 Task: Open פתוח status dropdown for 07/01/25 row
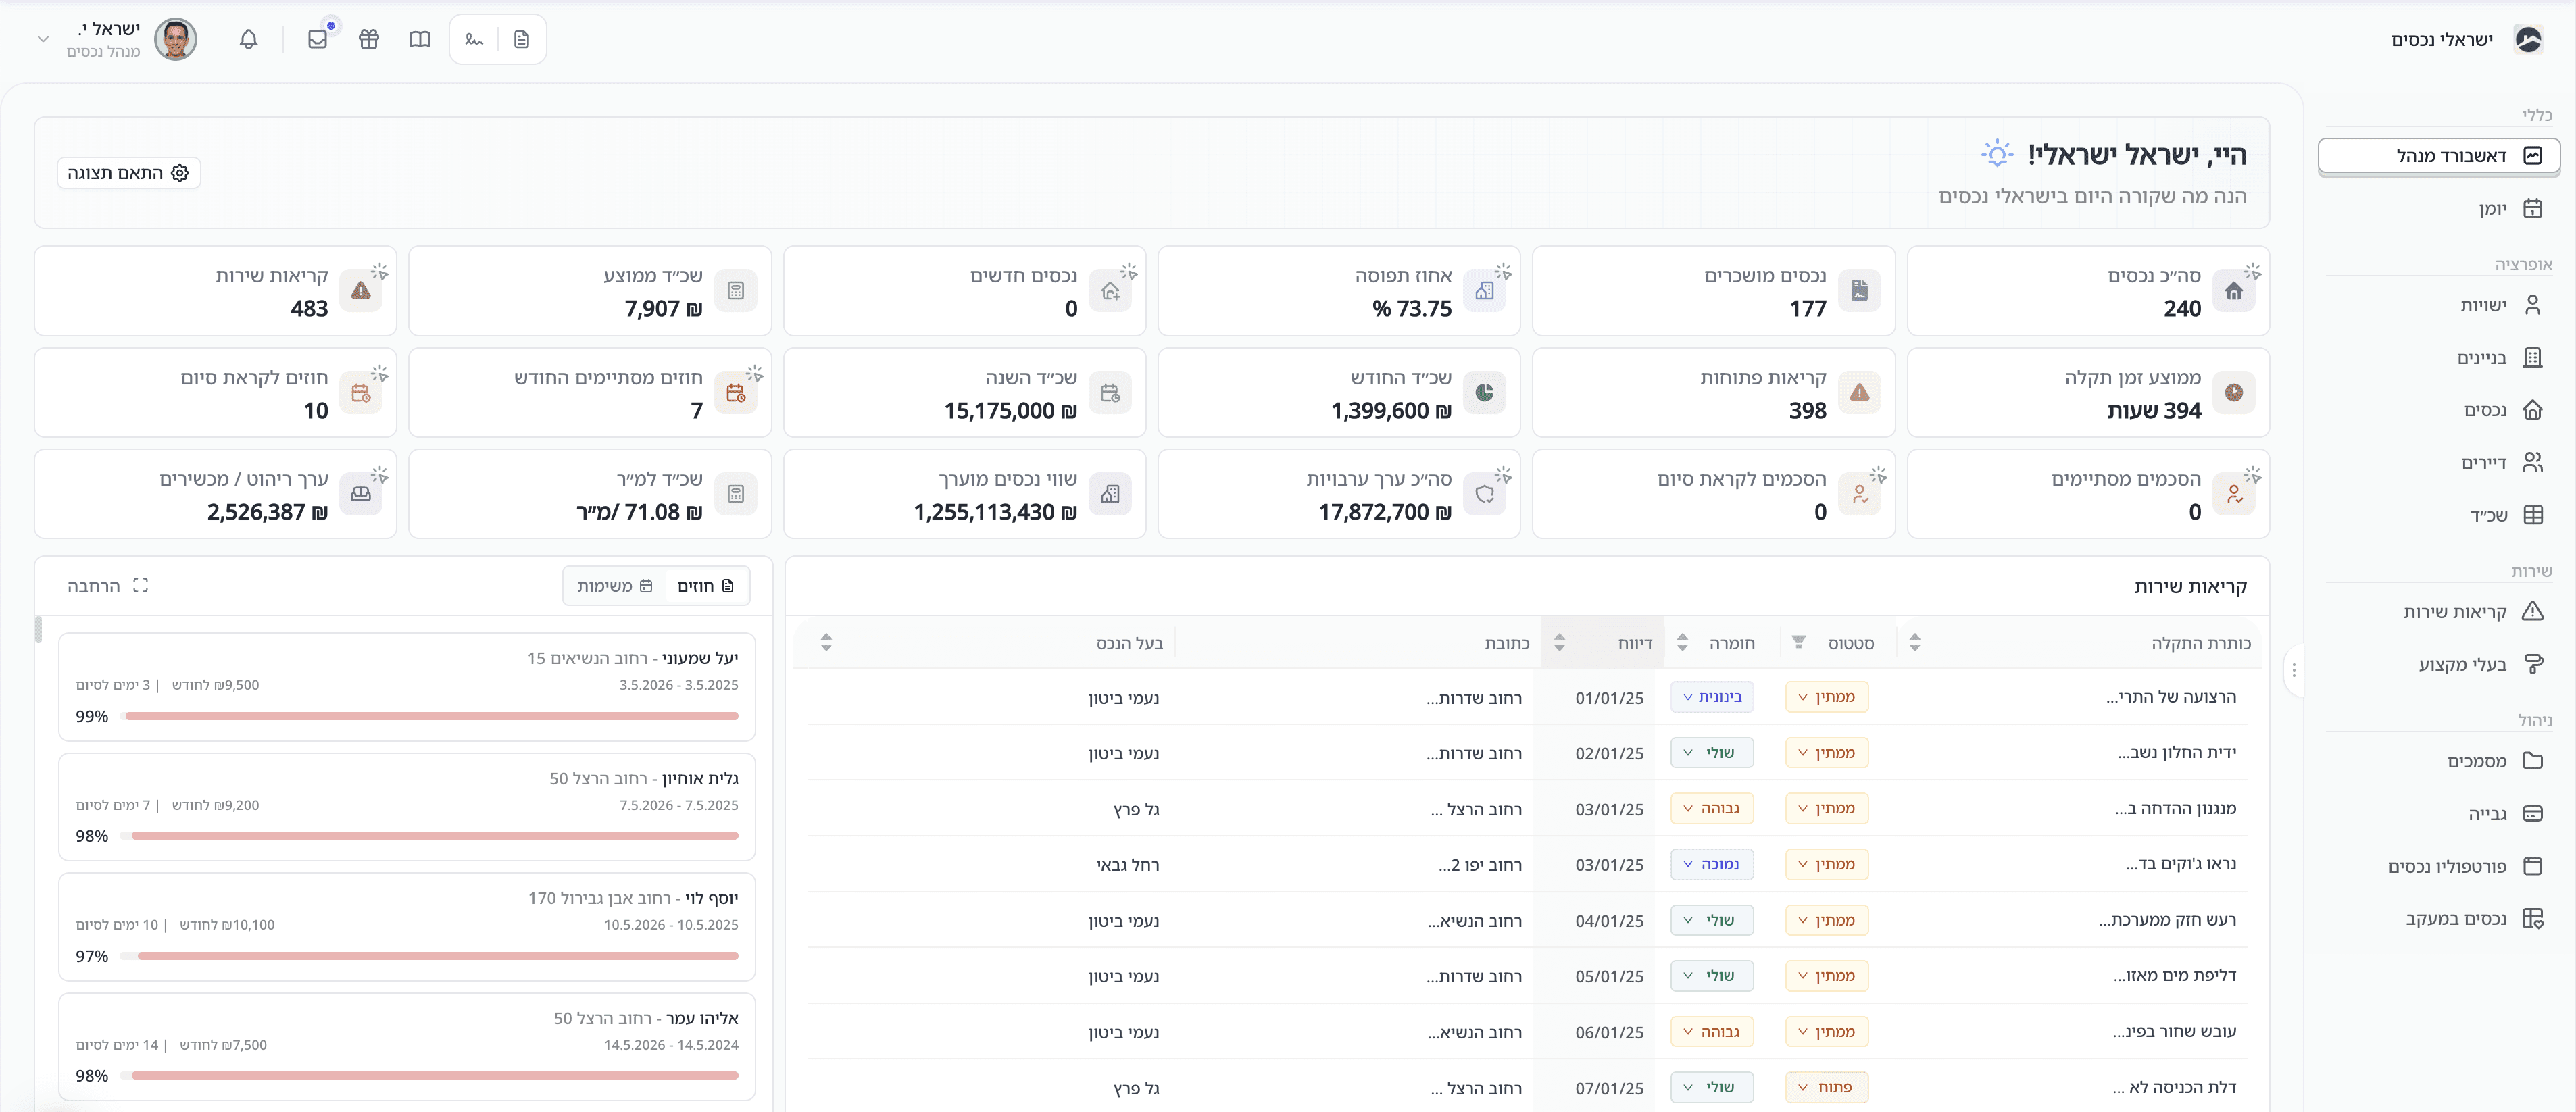(1827, 1087)
